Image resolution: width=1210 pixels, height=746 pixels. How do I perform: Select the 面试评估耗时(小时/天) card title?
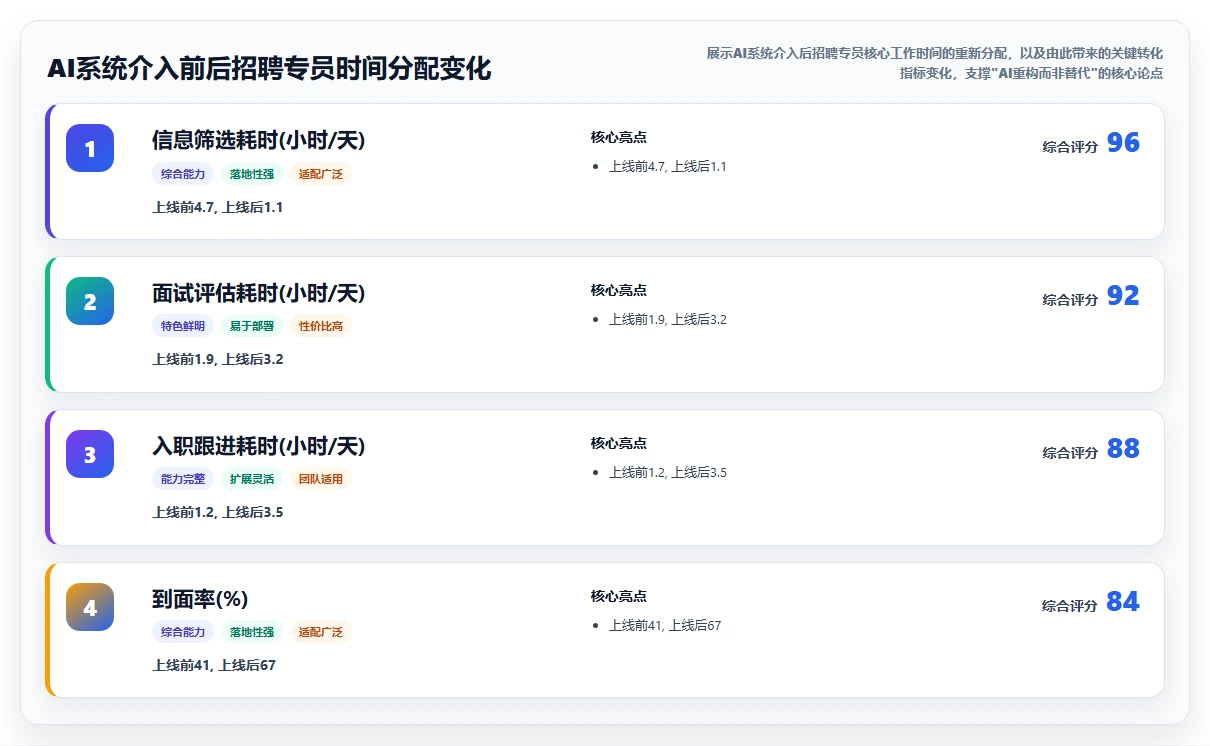pos(258,293)
